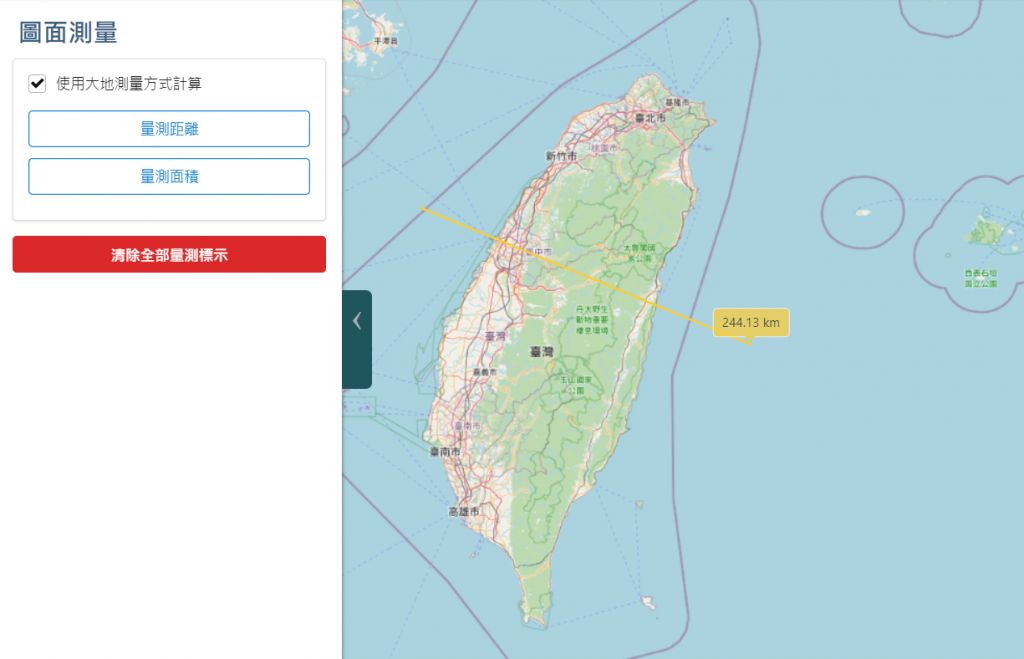Toggle the 使用大地測量方式計算 checkbox
The width and height of the screenshot is (1024, 659).
click(37, 84)
